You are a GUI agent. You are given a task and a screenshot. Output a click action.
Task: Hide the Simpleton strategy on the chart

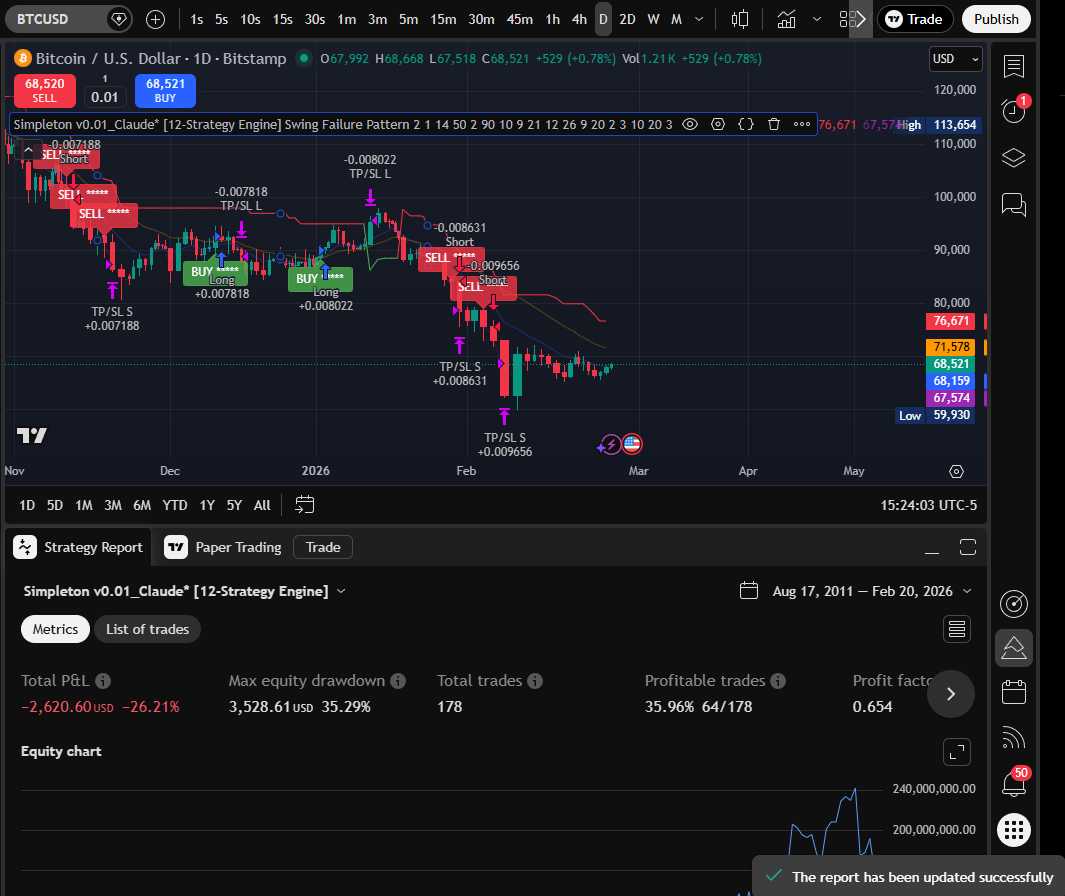pyautogui.click(x=690, y=124)
